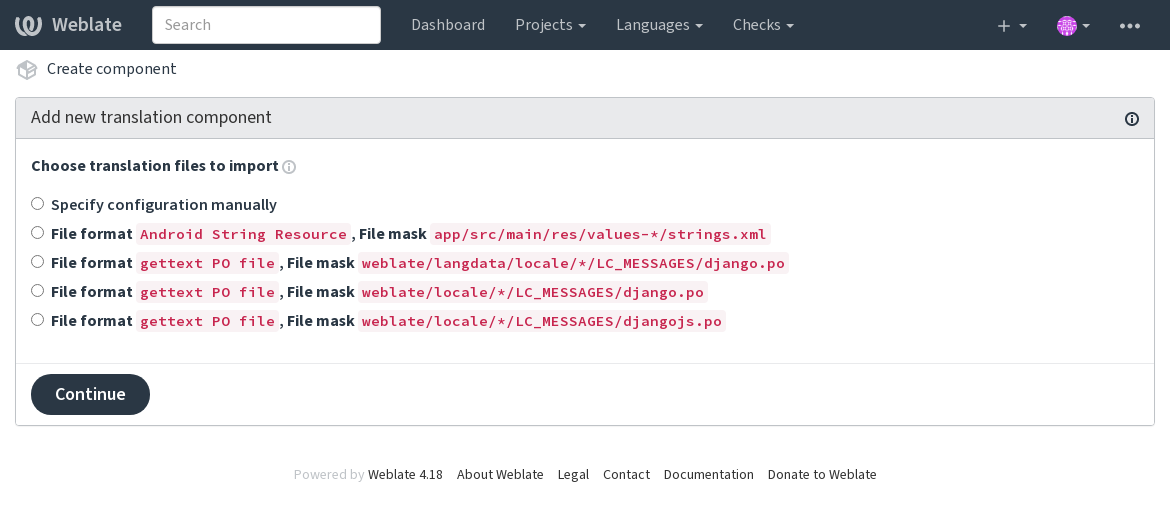Expand the Checks dropdown
The image size is (1170, 513).
pyautogui.click(x=763, y=25)
